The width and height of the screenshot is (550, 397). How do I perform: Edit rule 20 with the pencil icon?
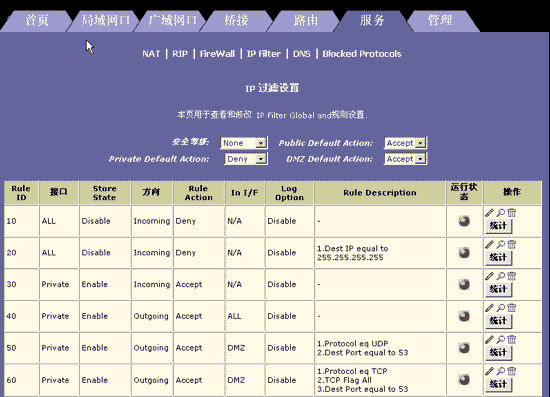pyautogui.click(x=489, y=244)
